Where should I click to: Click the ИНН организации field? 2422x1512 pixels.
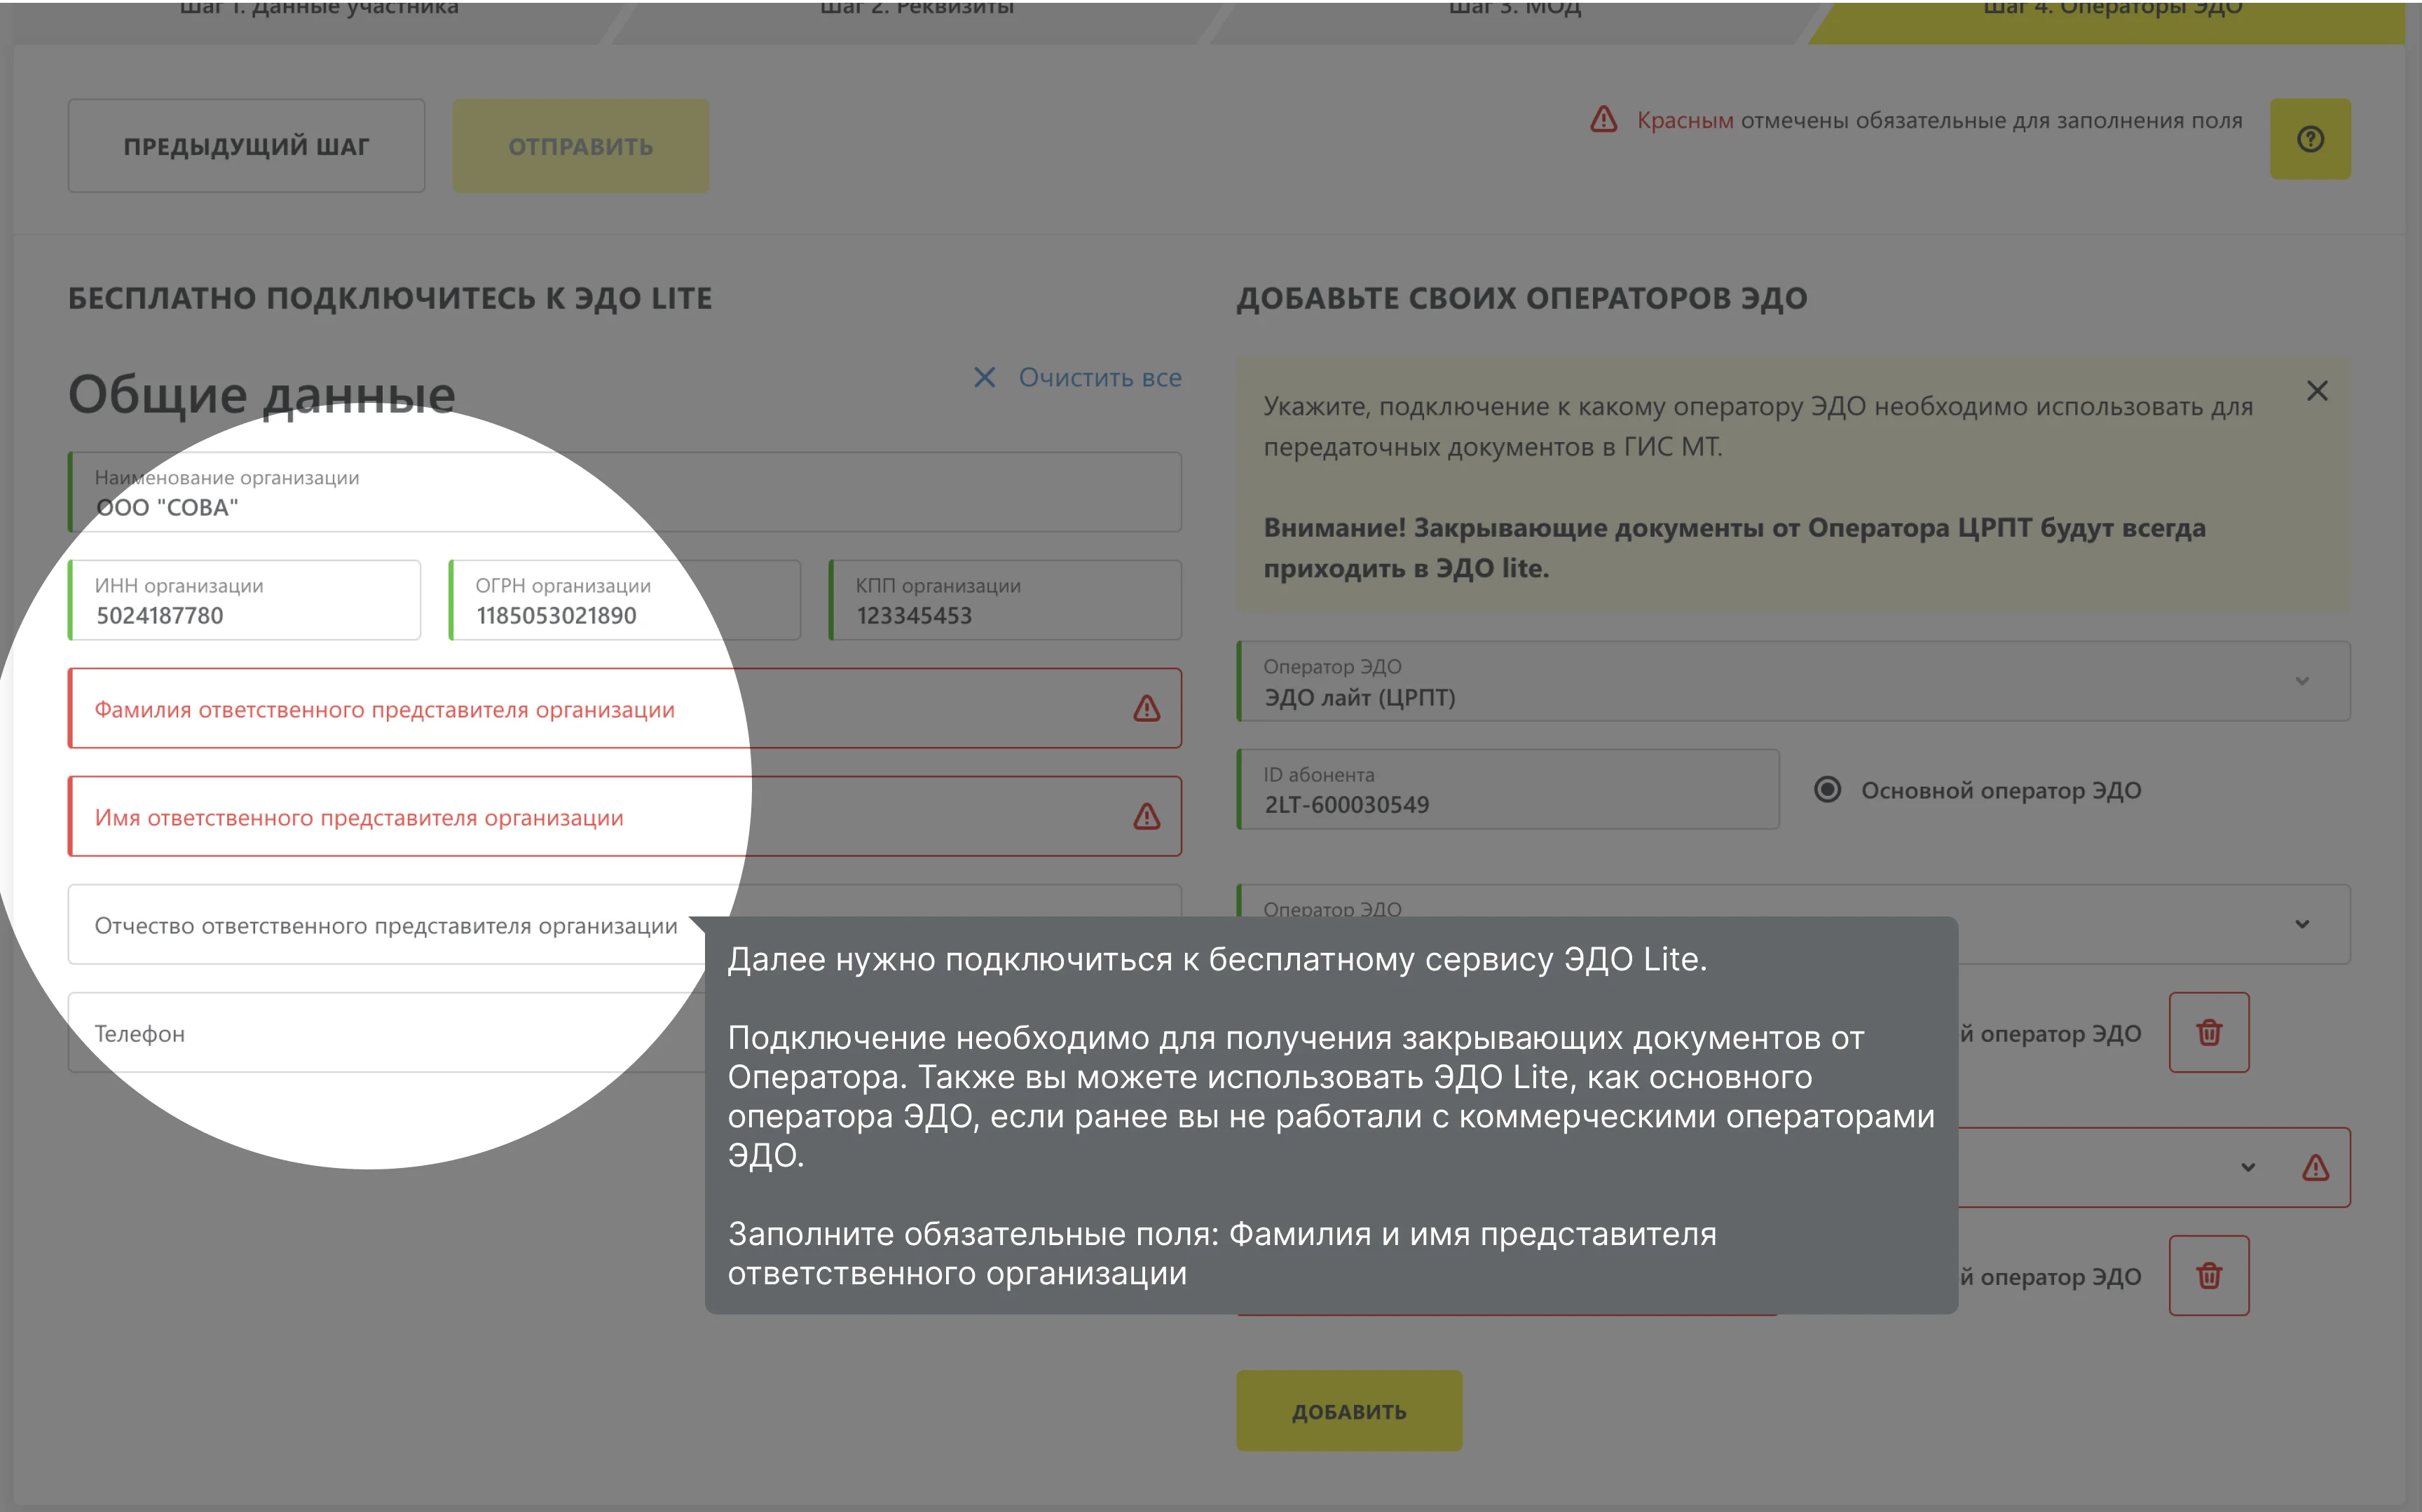(x=245, y=600)
